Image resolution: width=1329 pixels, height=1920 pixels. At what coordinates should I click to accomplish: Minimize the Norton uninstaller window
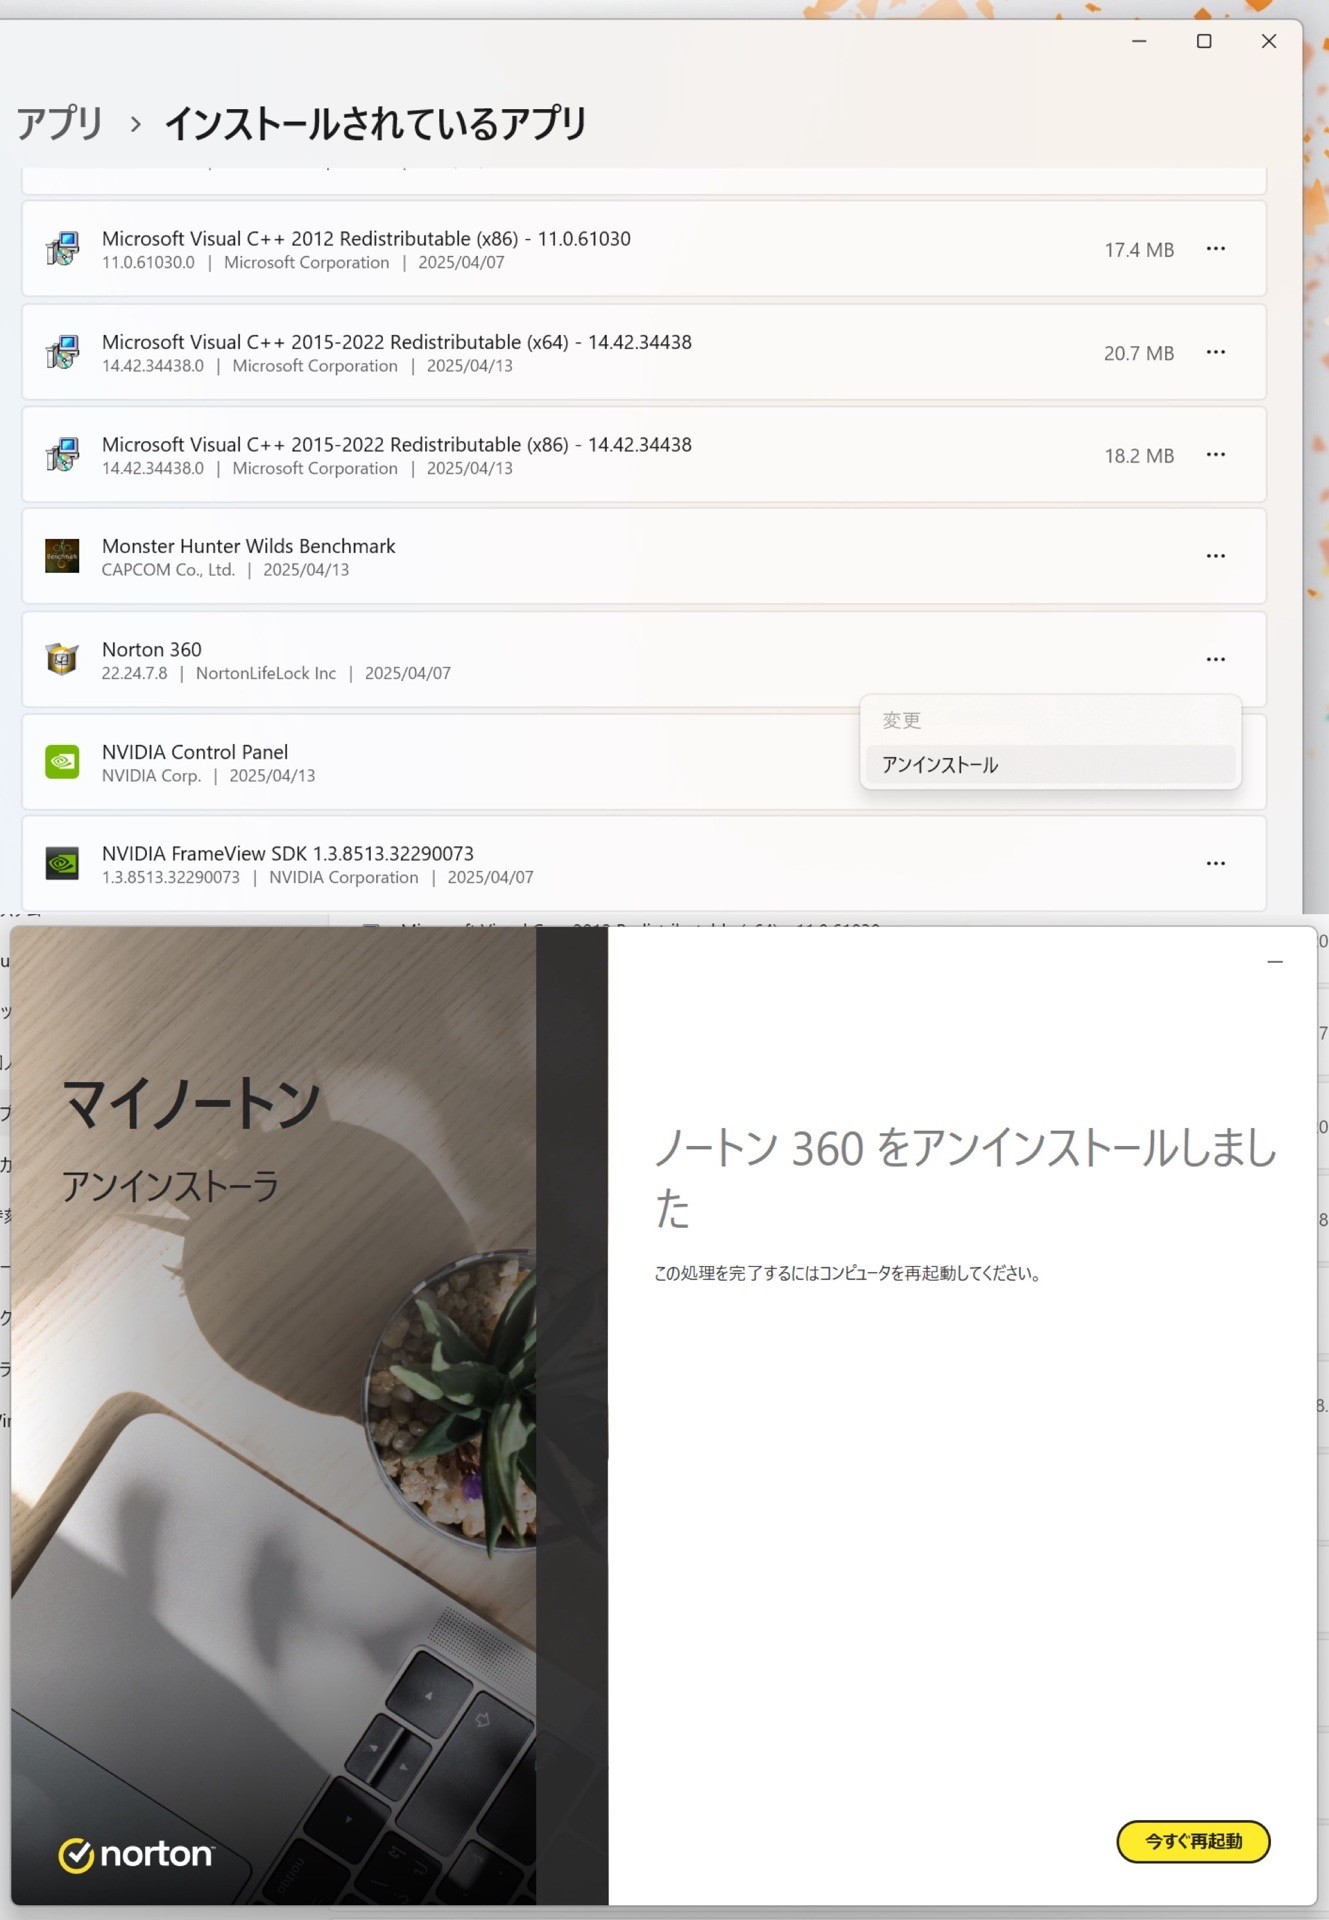pyautogui.click(x=1275, y=962)
